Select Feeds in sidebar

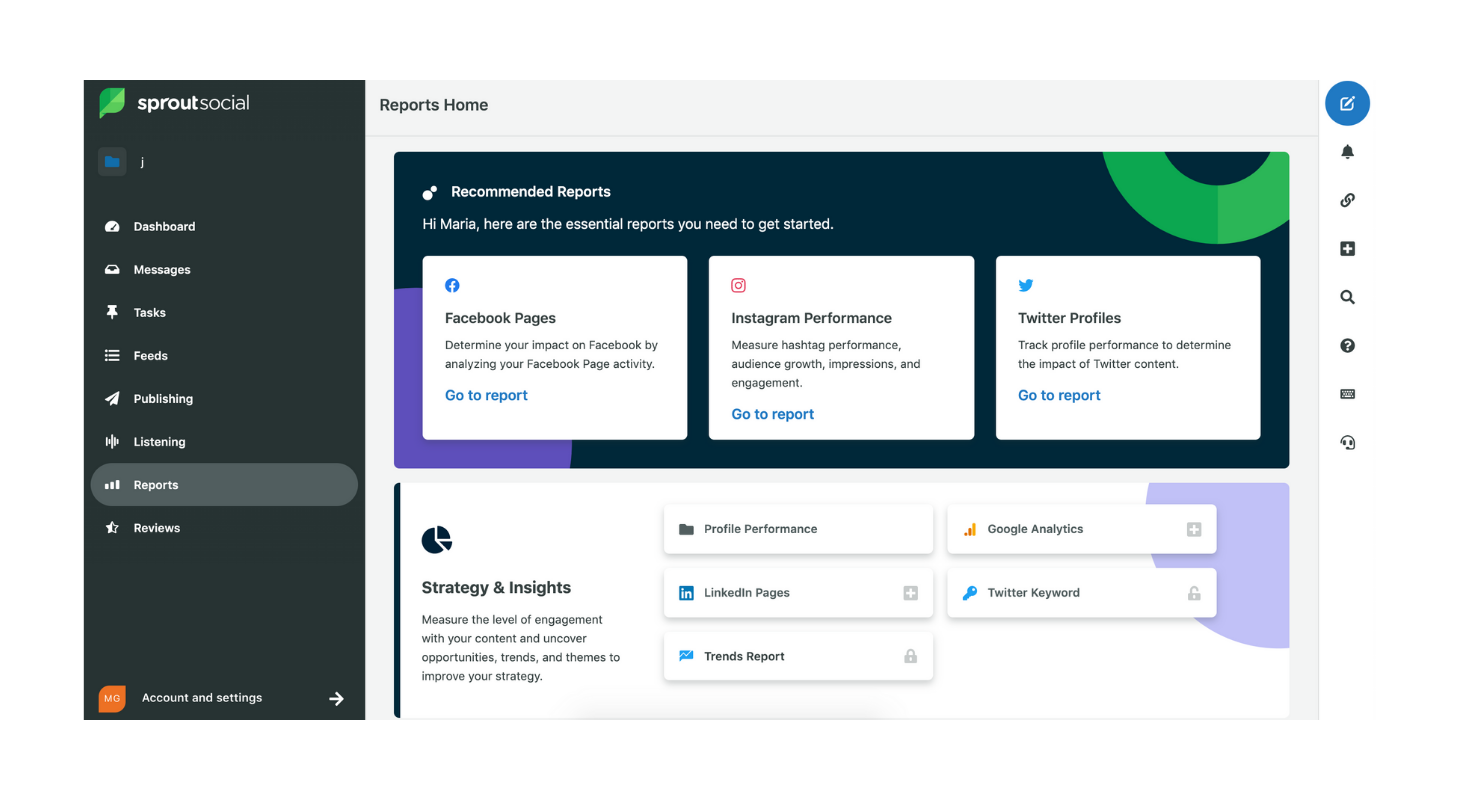click(x=224, y=356)
